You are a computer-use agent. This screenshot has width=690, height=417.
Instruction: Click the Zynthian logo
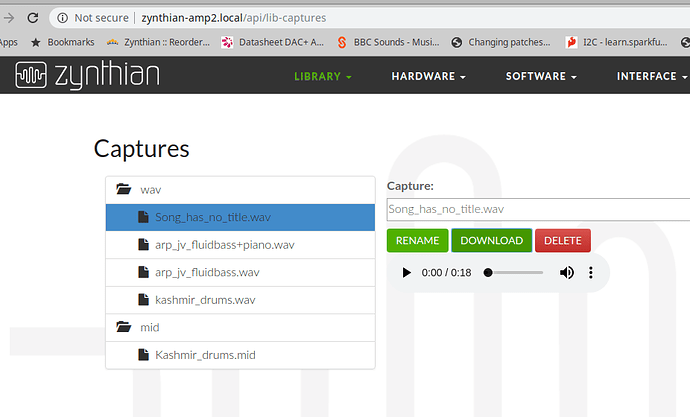click(x=87, y=75)
